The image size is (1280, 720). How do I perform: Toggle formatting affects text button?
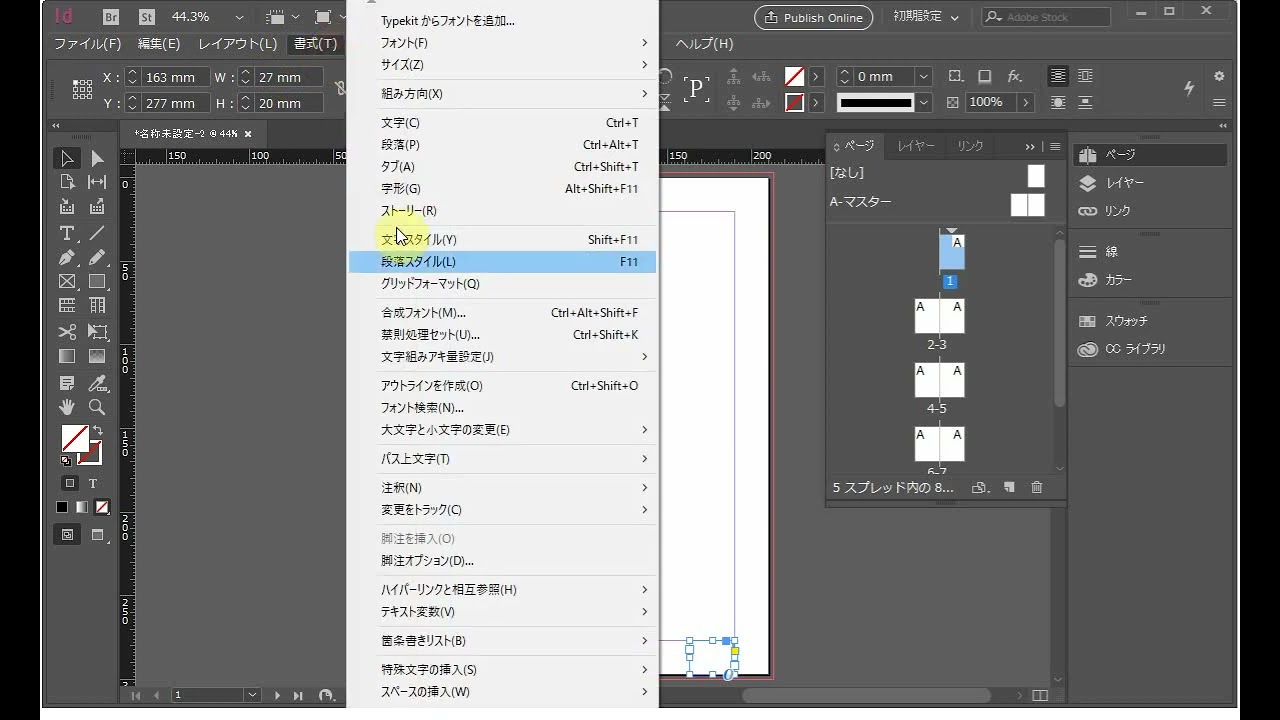92,483
